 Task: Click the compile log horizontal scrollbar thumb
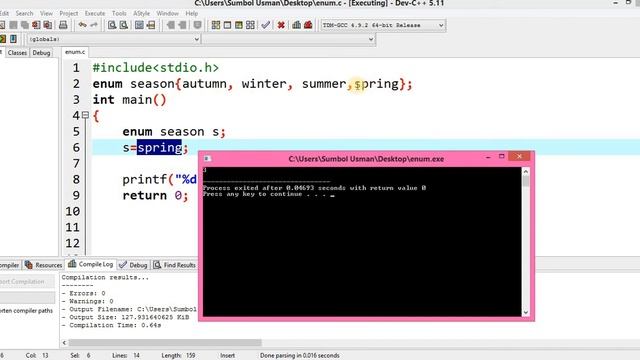pyautogui.click(x=165, y=342)
